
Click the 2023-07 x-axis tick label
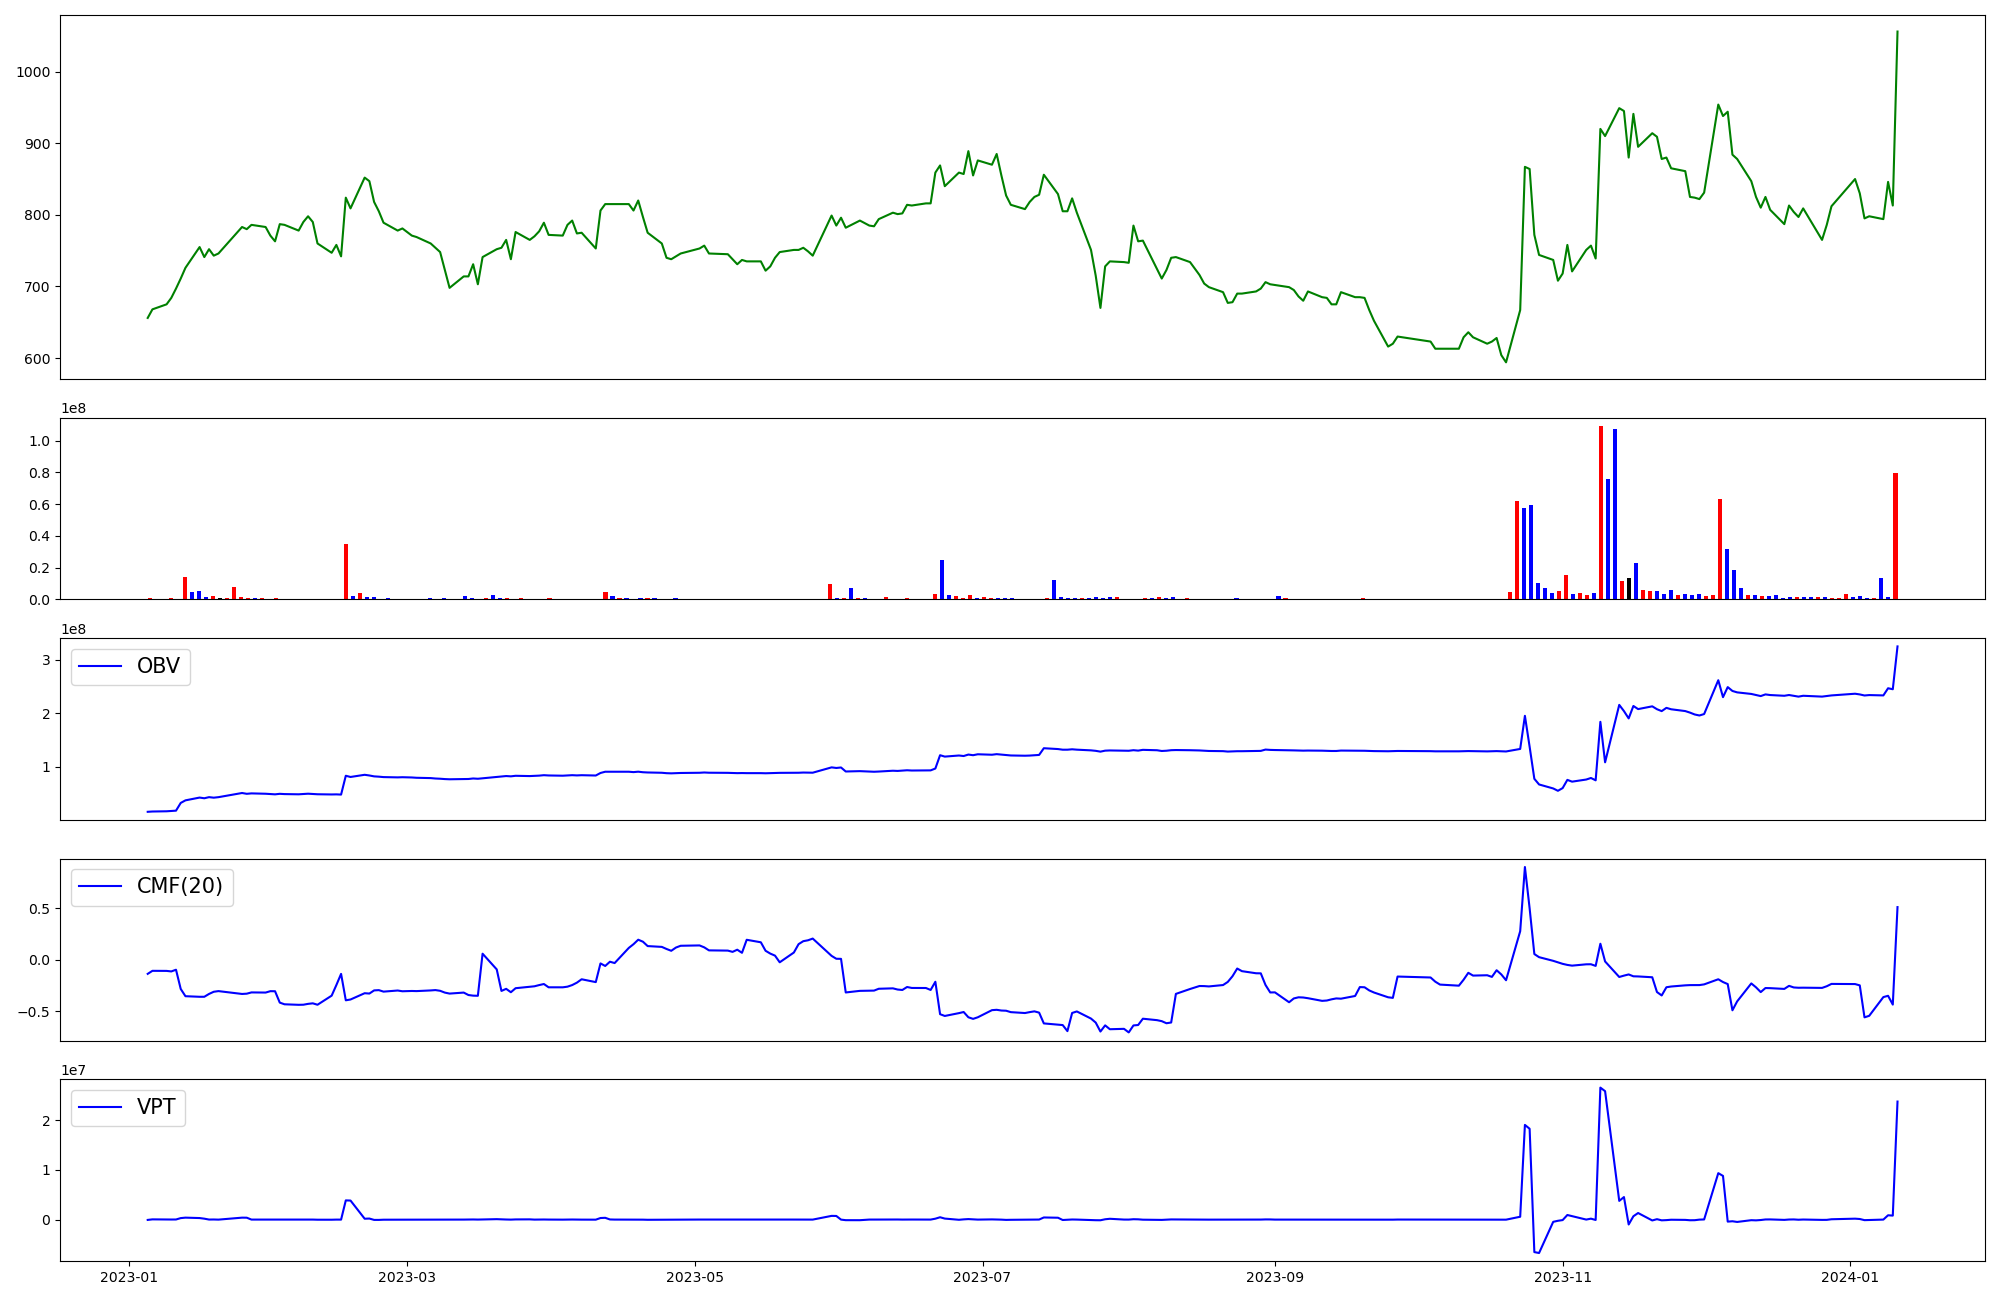[982, 1277]
